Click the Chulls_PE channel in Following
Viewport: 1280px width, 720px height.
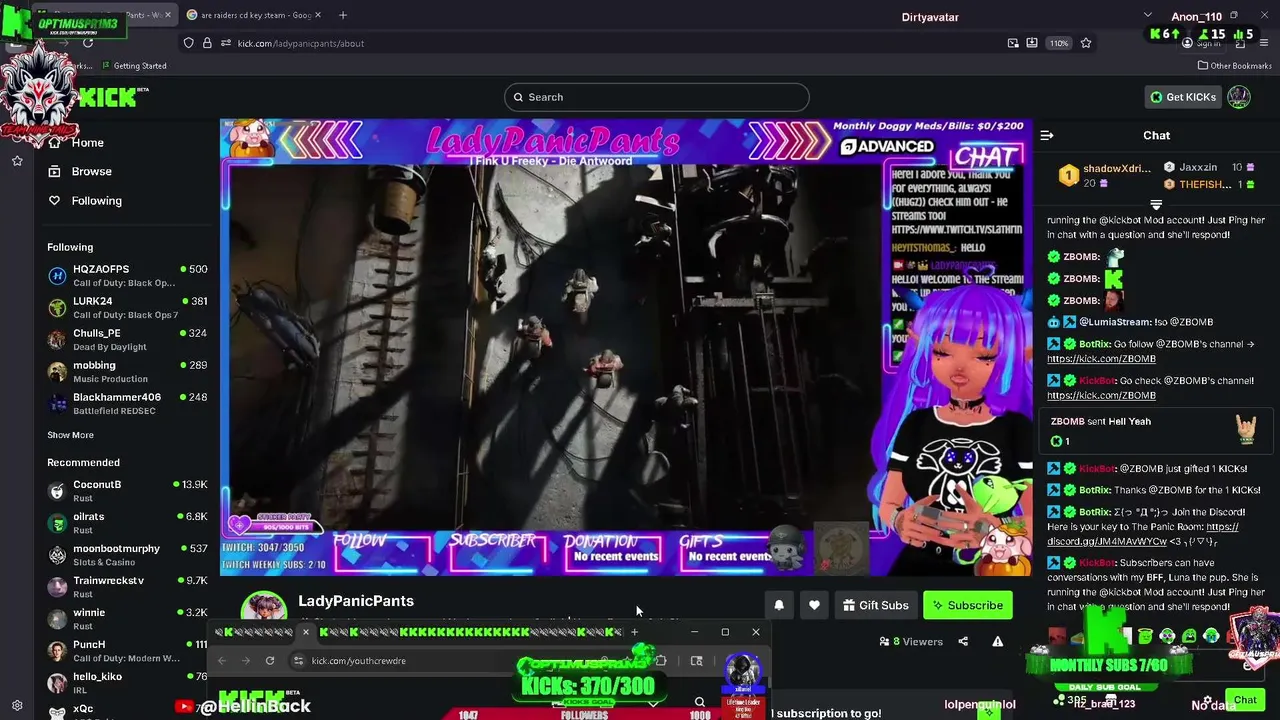point(127,339)
